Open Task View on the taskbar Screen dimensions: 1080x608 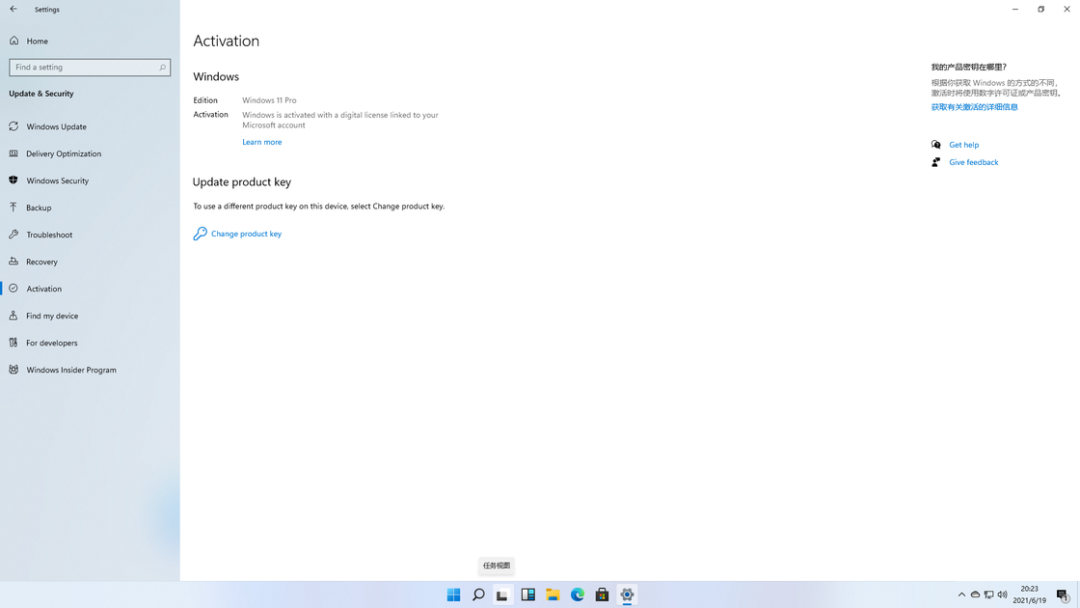point(503,595)
